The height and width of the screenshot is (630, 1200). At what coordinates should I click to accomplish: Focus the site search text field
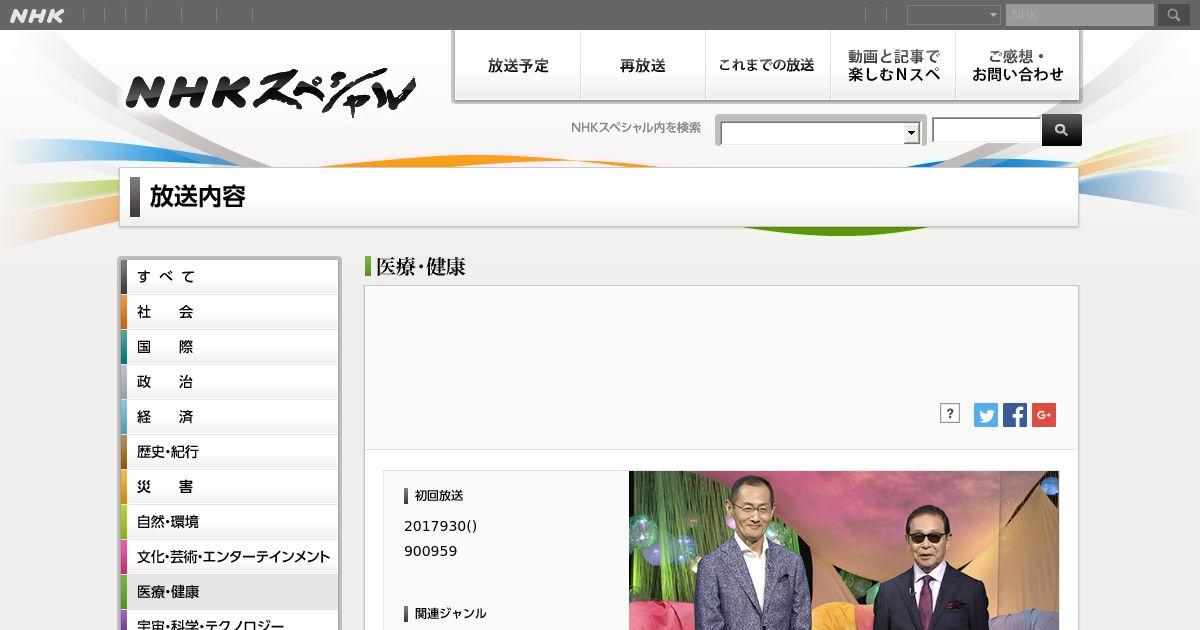pos(987,130)
